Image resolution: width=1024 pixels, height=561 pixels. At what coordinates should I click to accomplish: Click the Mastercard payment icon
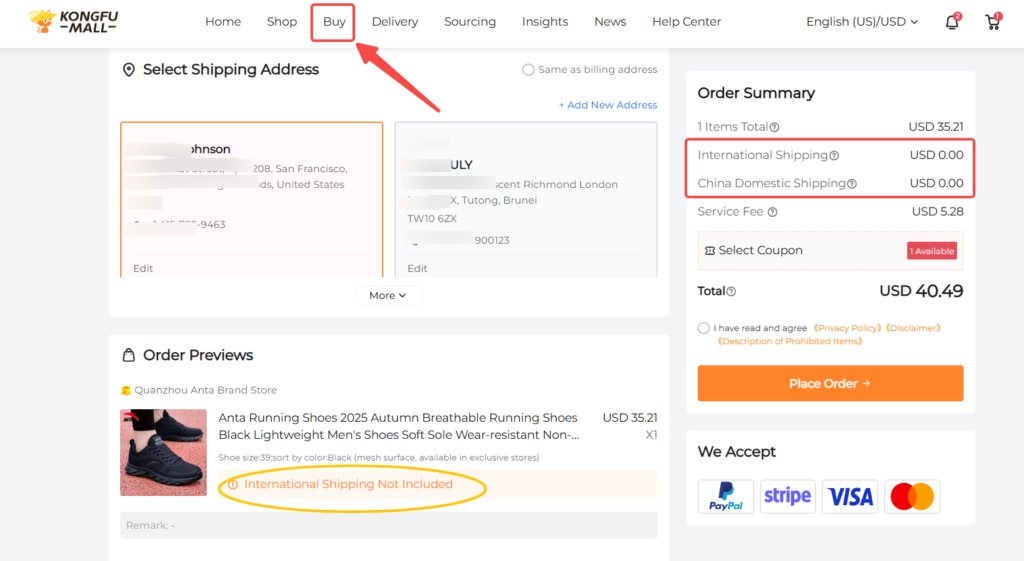pos(911,496)
